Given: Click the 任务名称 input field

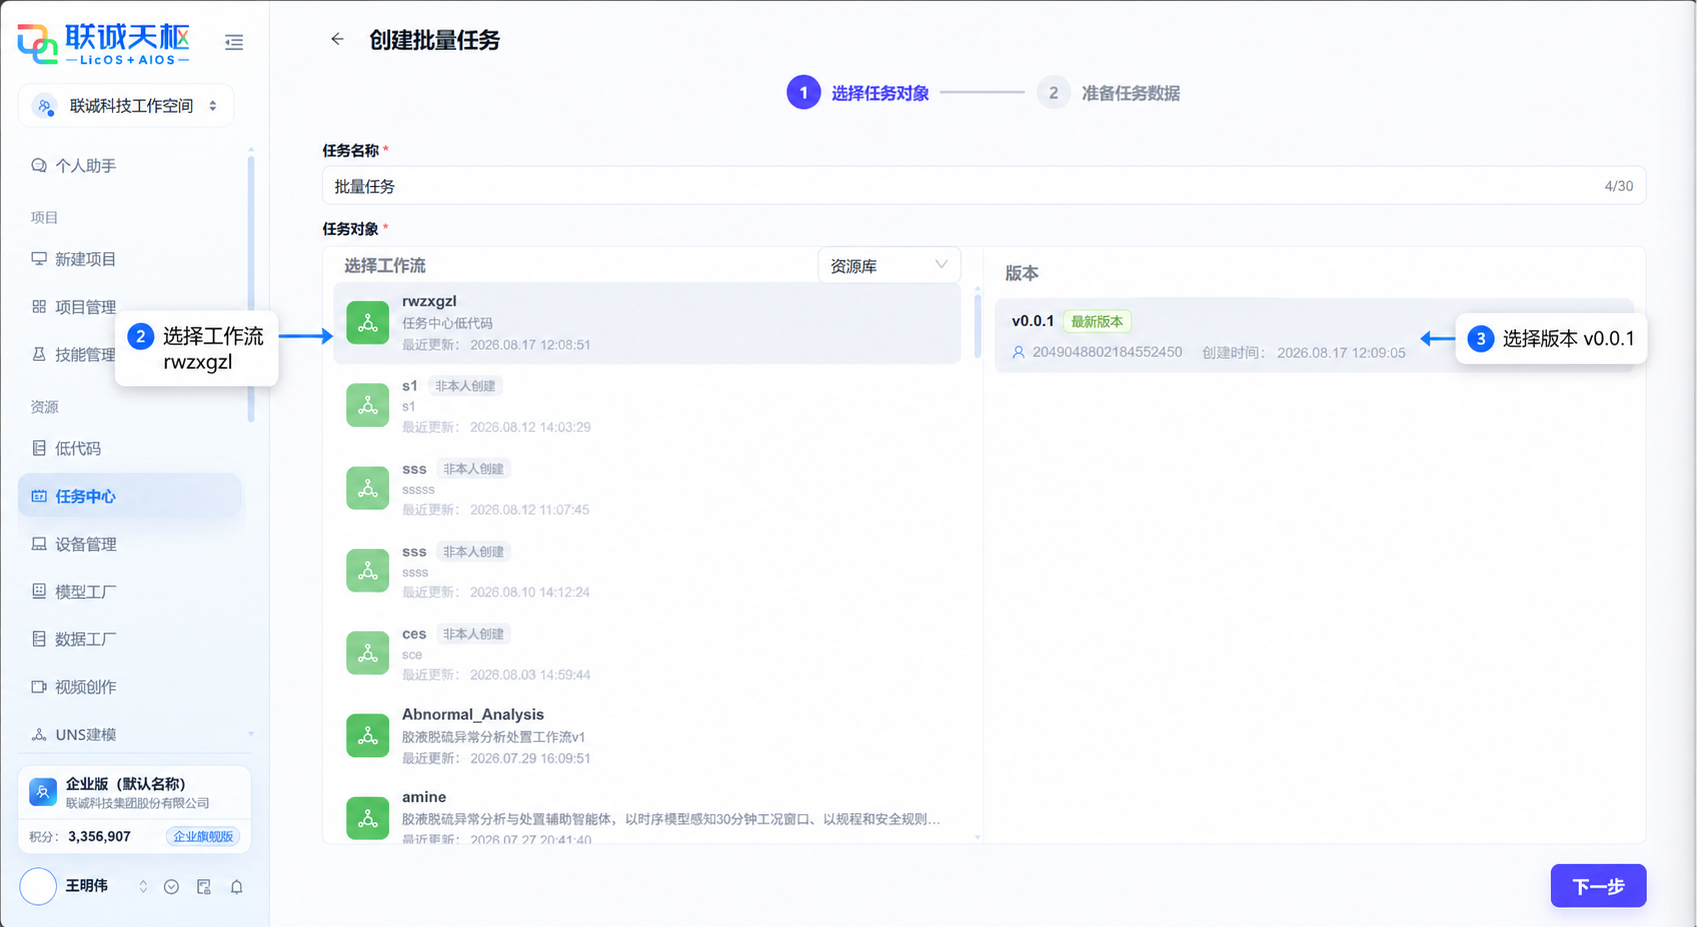Looking at the screenshot, I should [x=984, y=186].
